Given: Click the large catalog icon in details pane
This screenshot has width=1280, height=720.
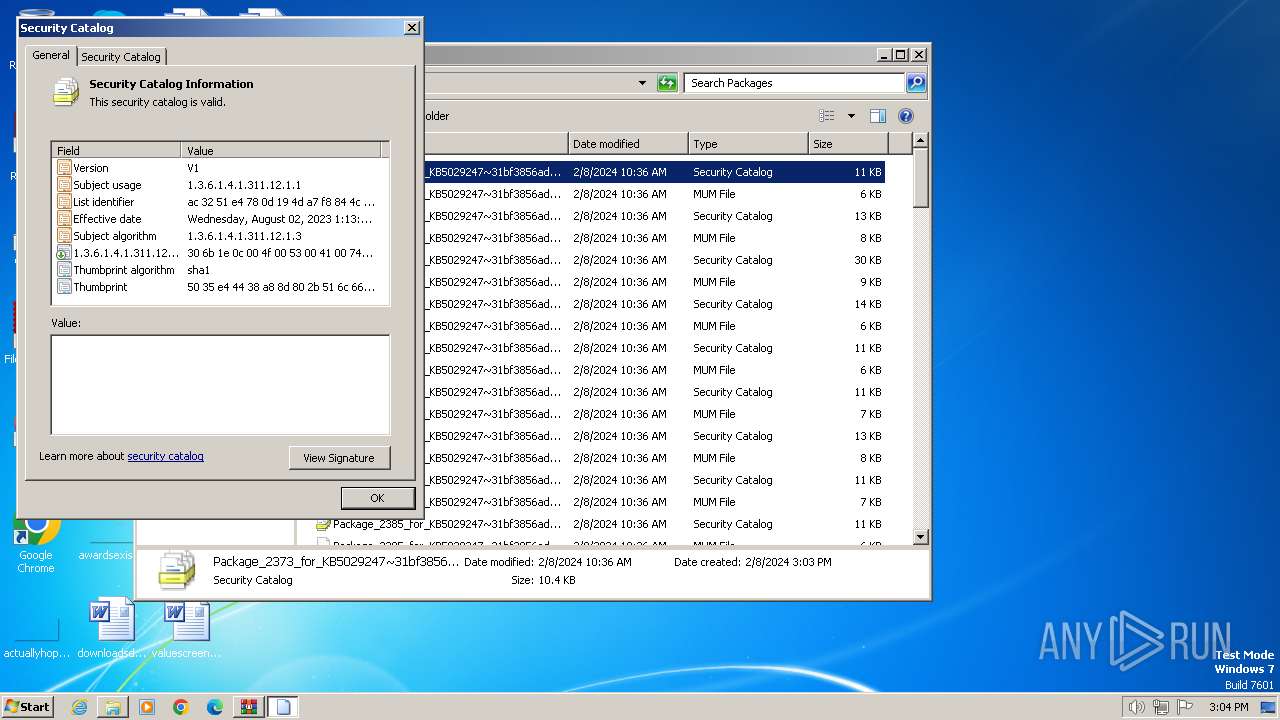Looking at the screenshot, I should 177,571.
